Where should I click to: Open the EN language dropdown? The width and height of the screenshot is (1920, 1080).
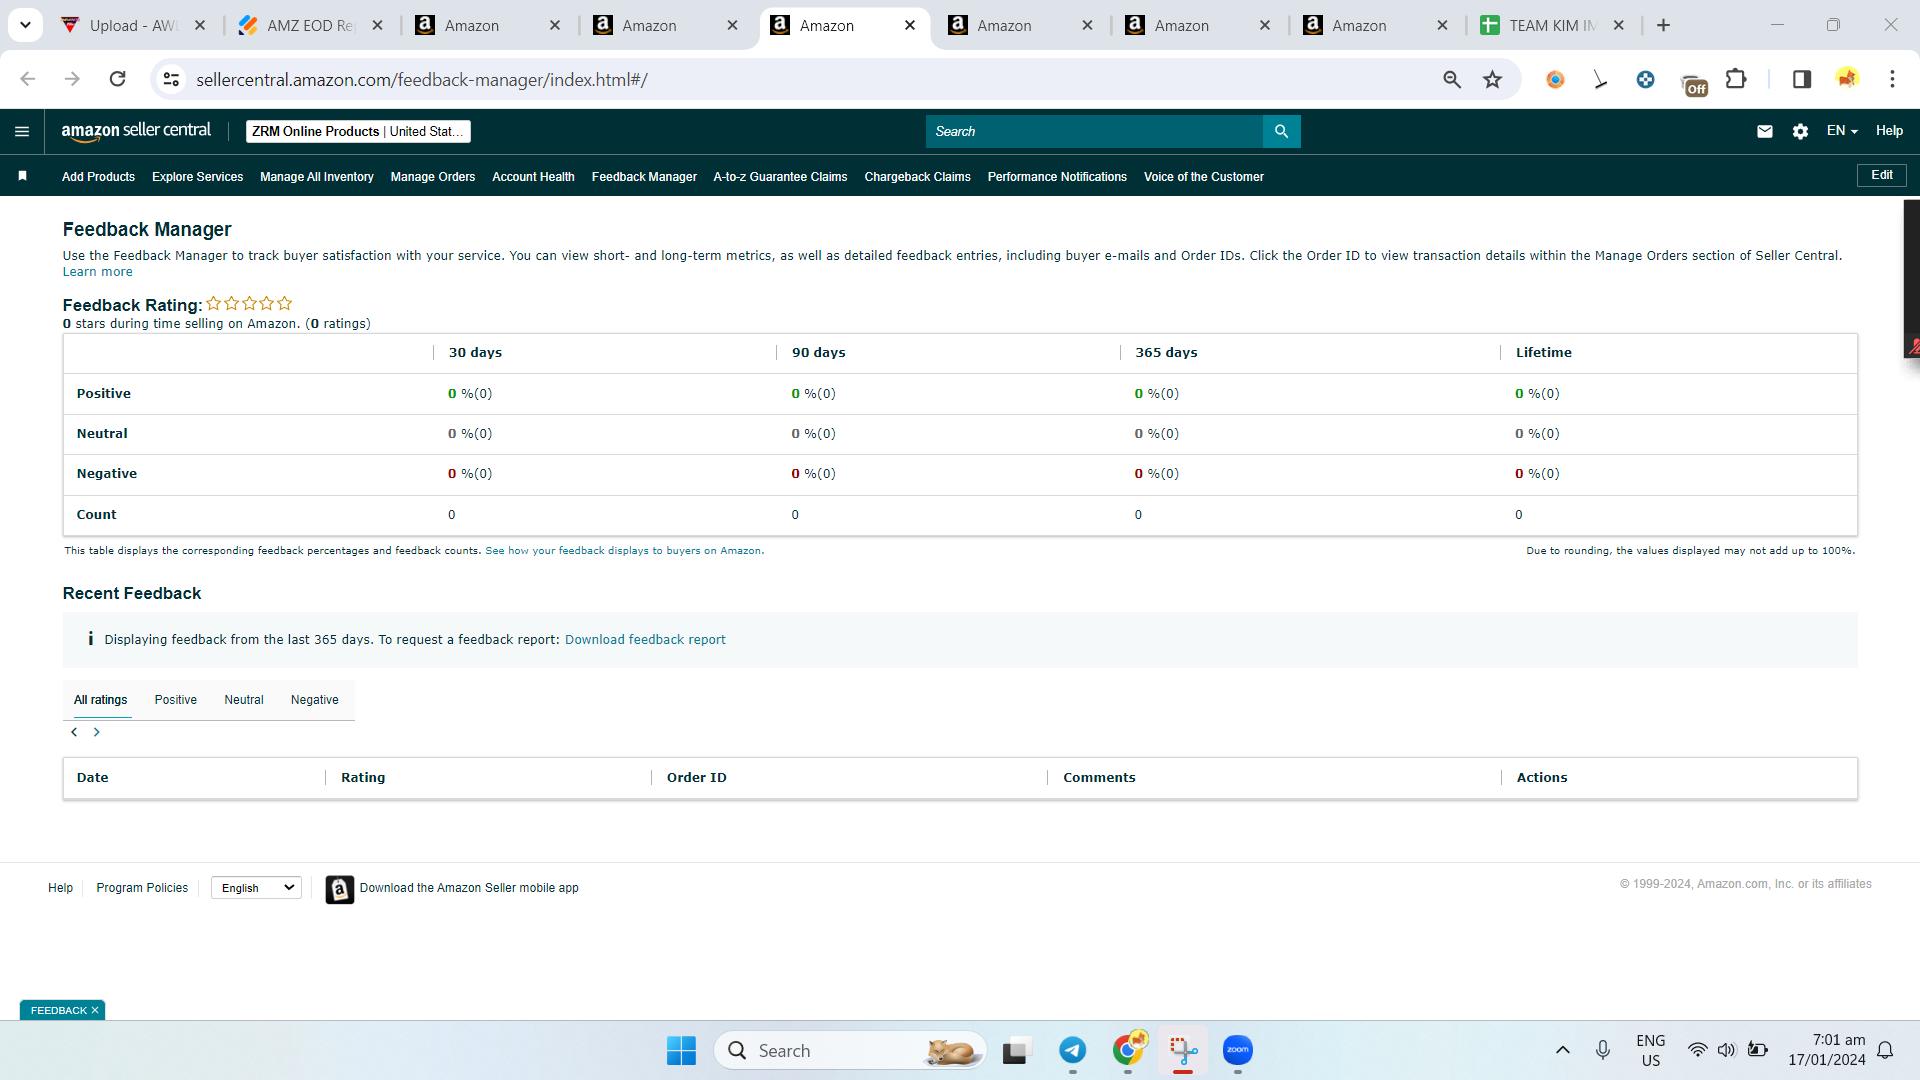click(1842, 131)
